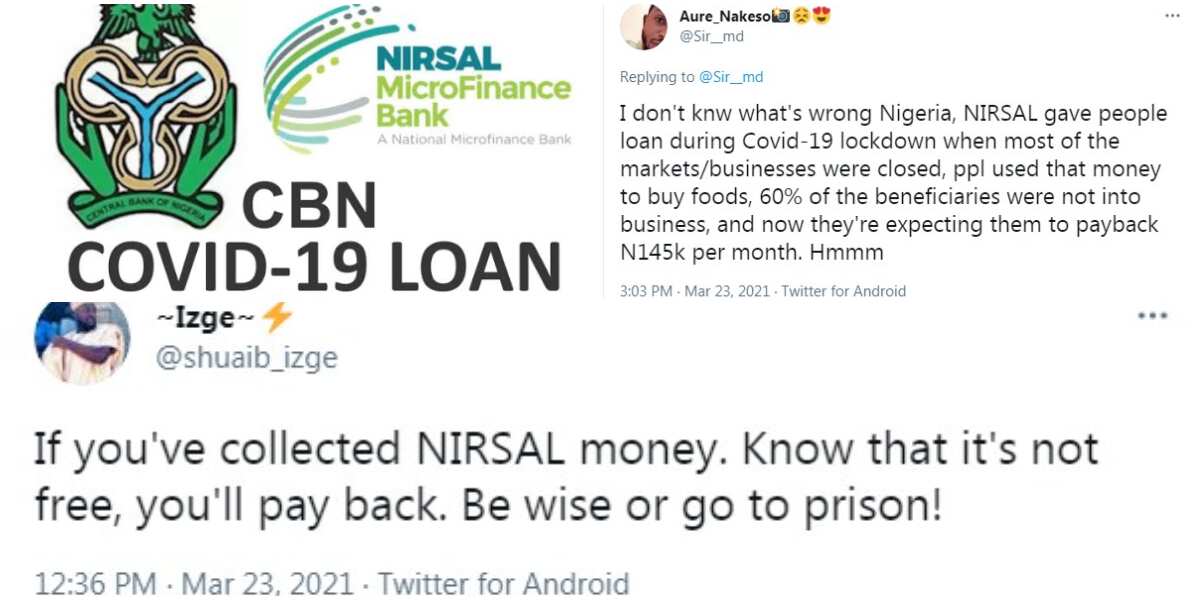
Task: Open the three-dot menu on Izge's tweet
Action: (1152, 316)
